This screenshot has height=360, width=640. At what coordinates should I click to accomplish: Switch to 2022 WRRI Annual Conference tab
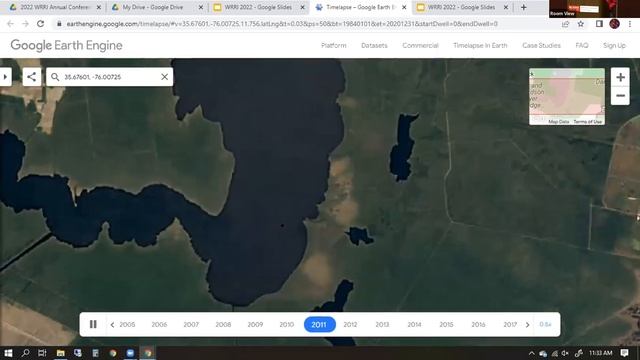(x=55, y=7)
